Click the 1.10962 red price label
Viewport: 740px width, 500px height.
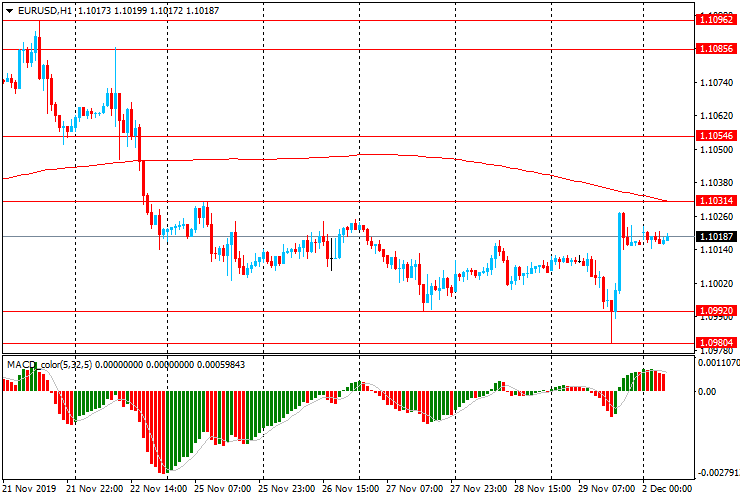tap(716, 20)
